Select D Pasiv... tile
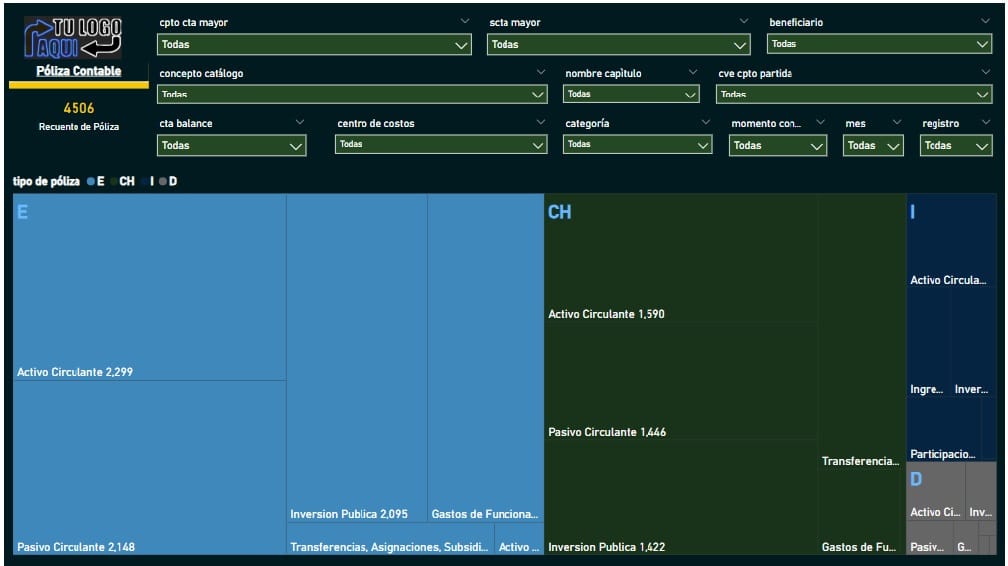Viewport: 1008px width, 566px height. point(930,538)
